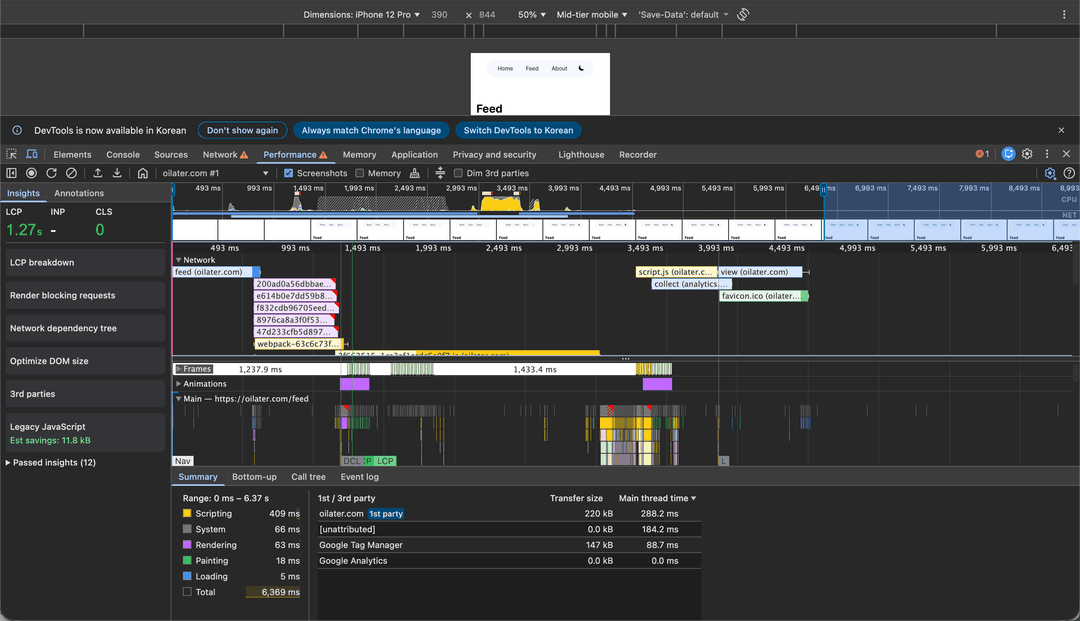Open the inspect element picker
Image resolution: width=1080 pixels, height=621 pixels.
coord(12,155)
